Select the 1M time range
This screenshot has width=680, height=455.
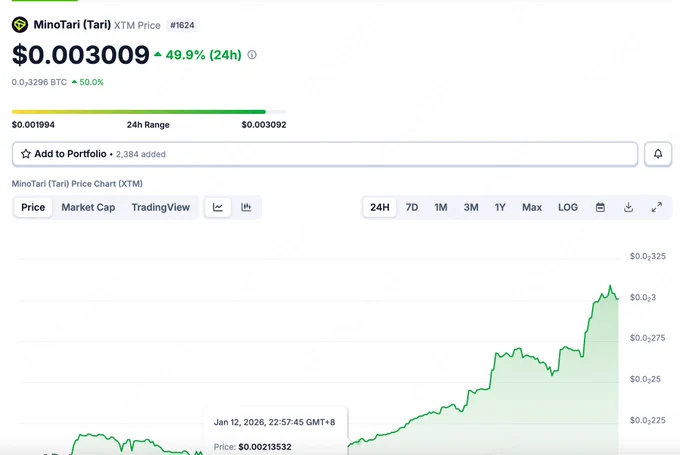coord(441,207)
